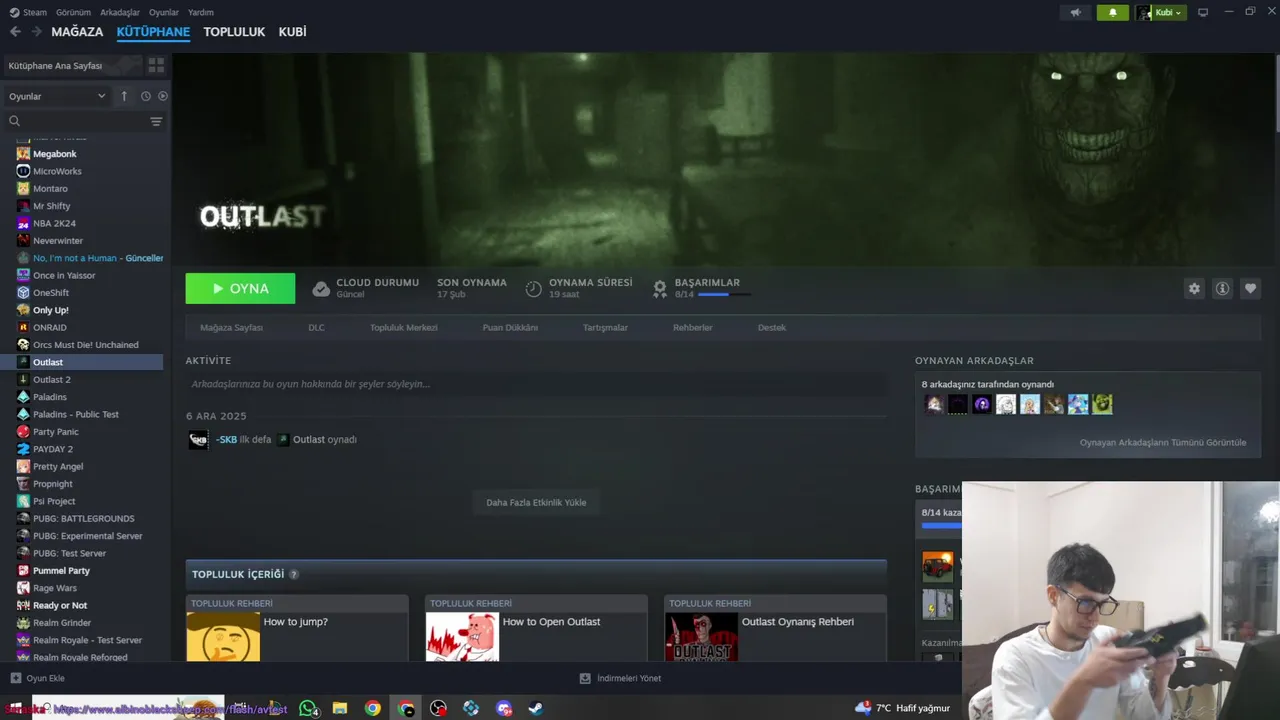Open the library filter options icon
The image size is (1280, 720).
[156, 121]
